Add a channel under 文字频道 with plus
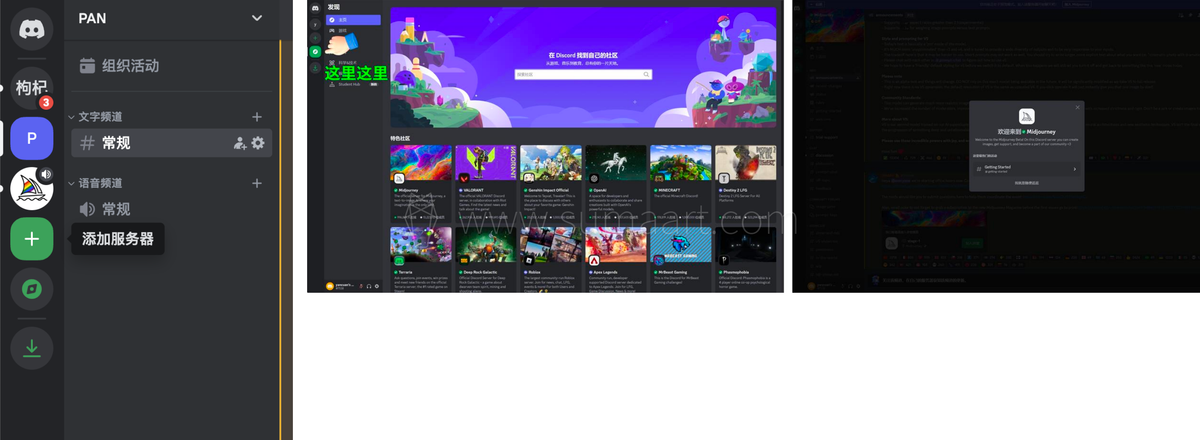Image resolution: width=1200 pixels, height=440 pixels. [x=257, y=117]
